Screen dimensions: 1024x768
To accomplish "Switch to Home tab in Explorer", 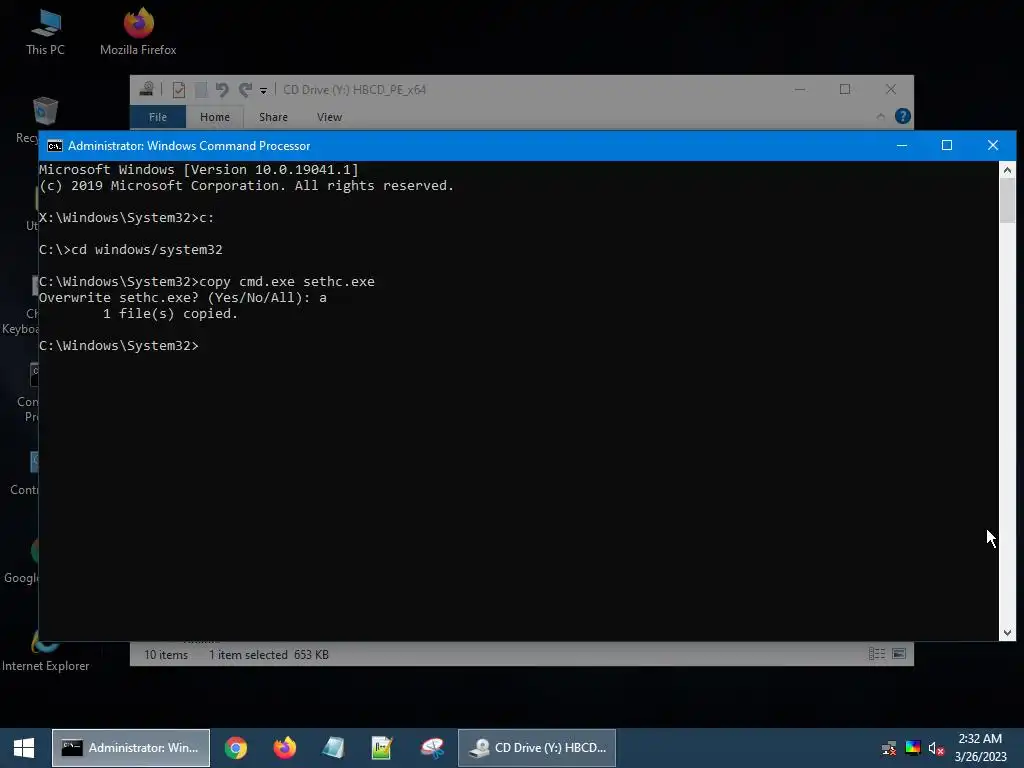I will [x=215, y=117].
